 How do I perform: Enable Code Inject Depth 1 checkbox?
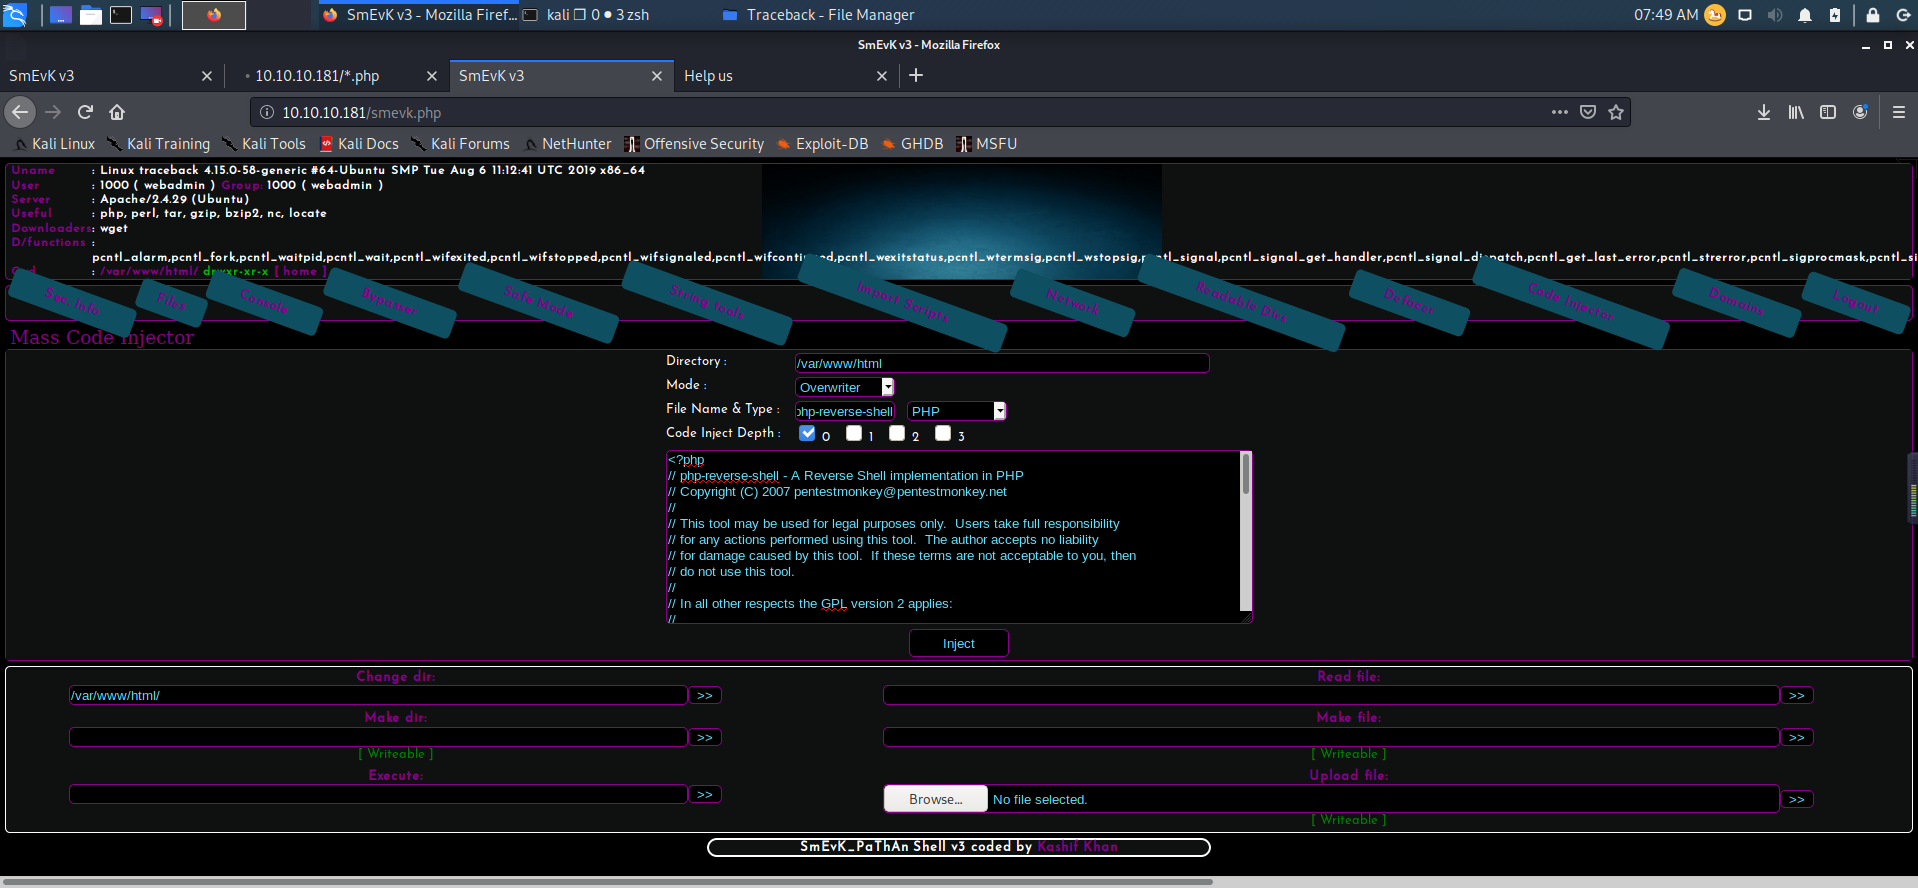coord(853,433)
